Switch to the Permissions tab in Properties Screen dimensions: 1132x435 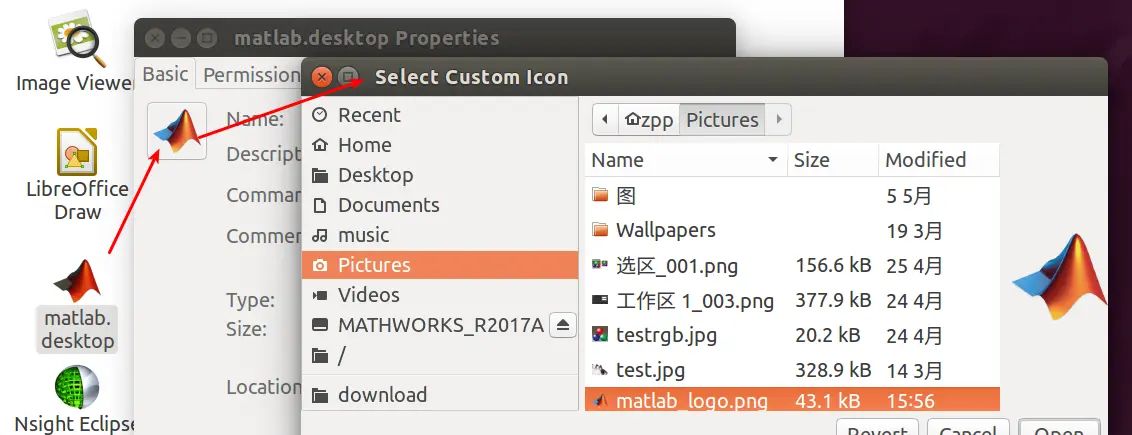tap(249, 74)
